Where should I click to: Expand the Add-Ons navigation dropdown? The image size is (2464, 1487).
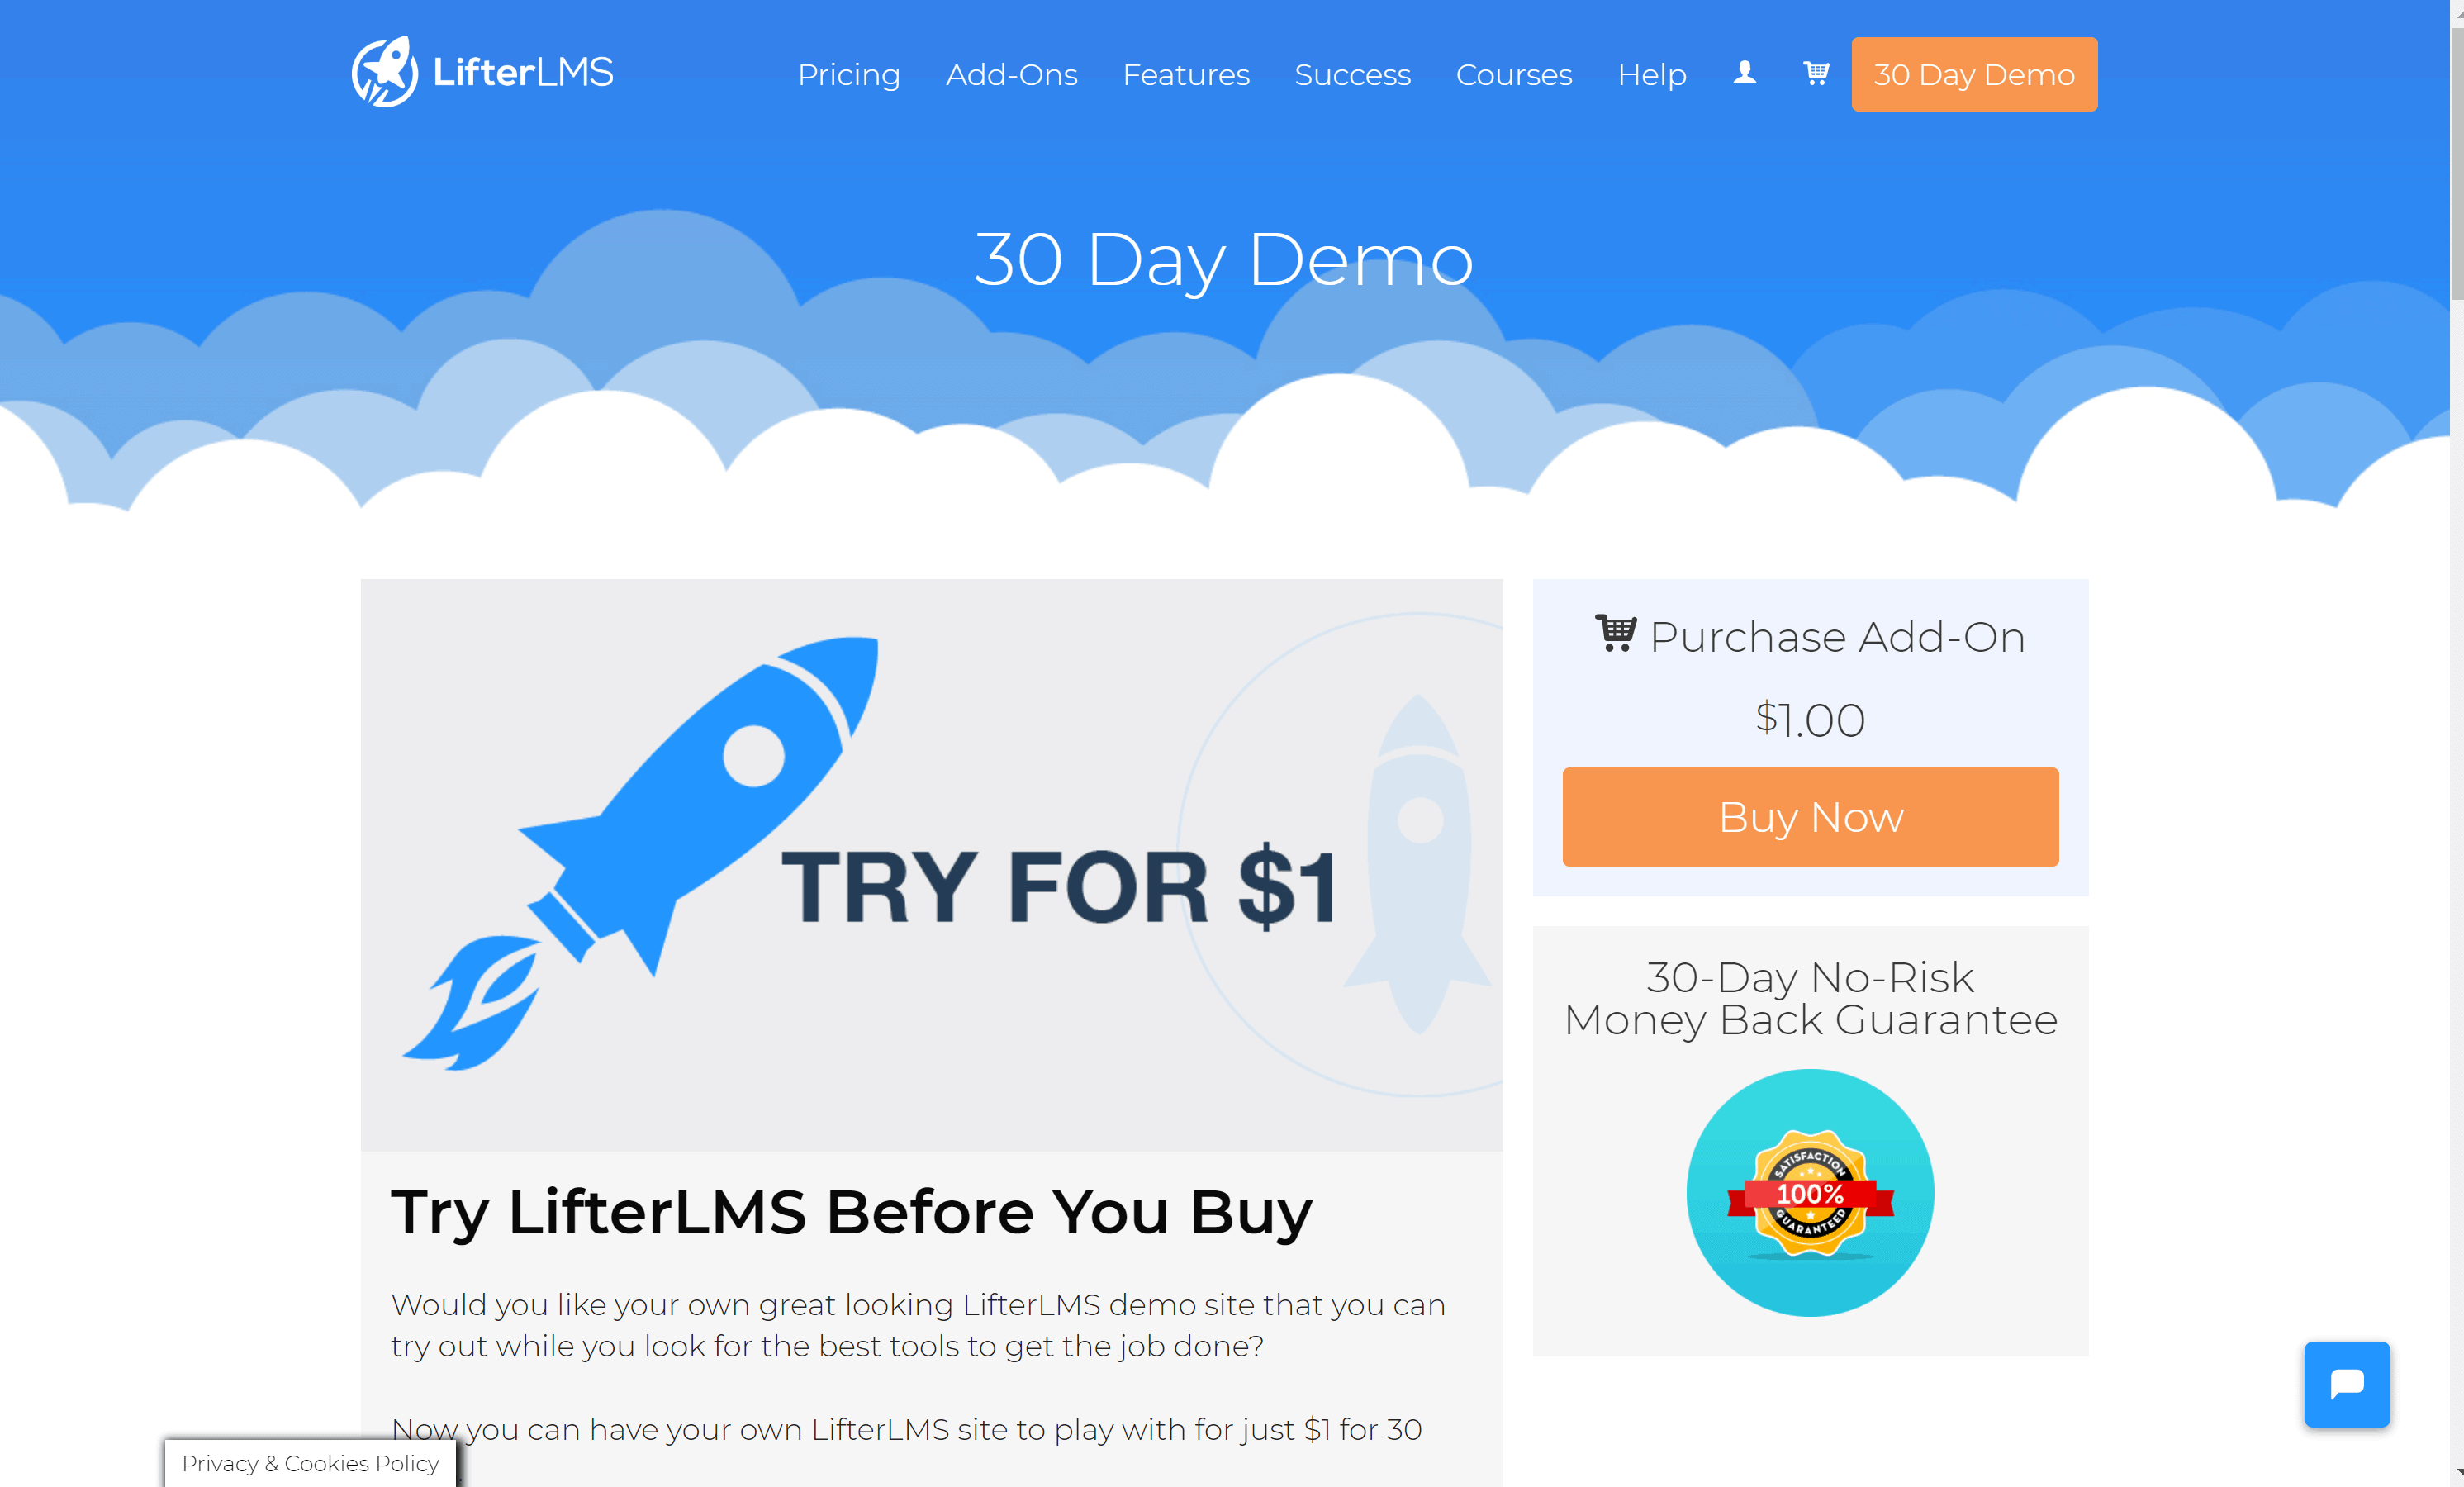[x=1012, y=74]
